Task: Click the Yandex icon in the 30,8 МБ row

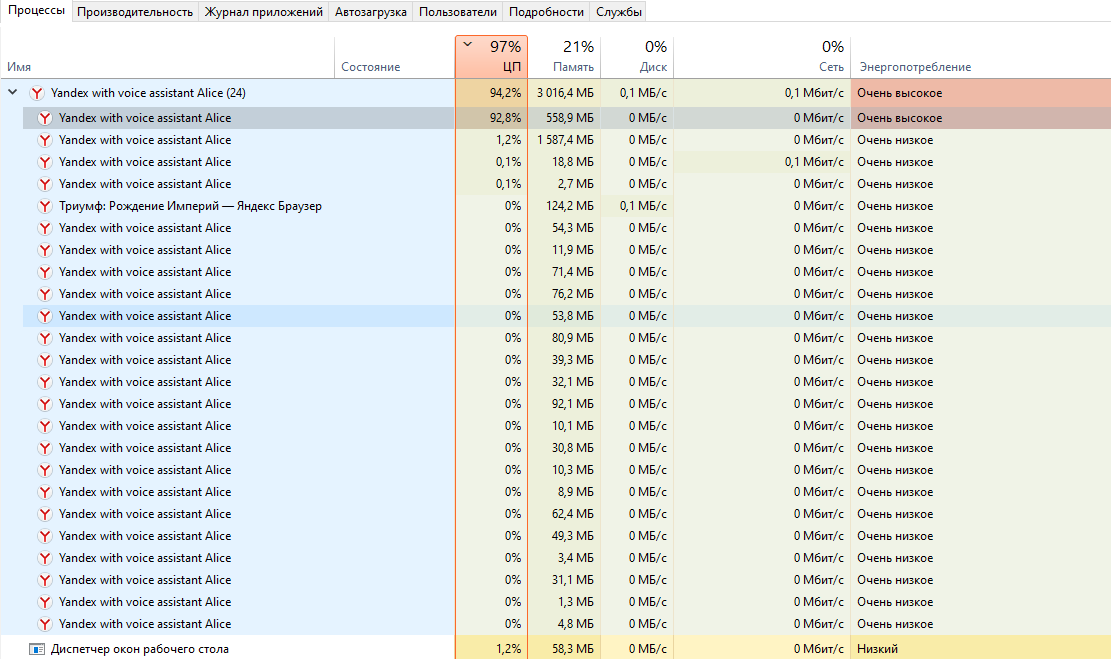Action: (x=45, y=448)
